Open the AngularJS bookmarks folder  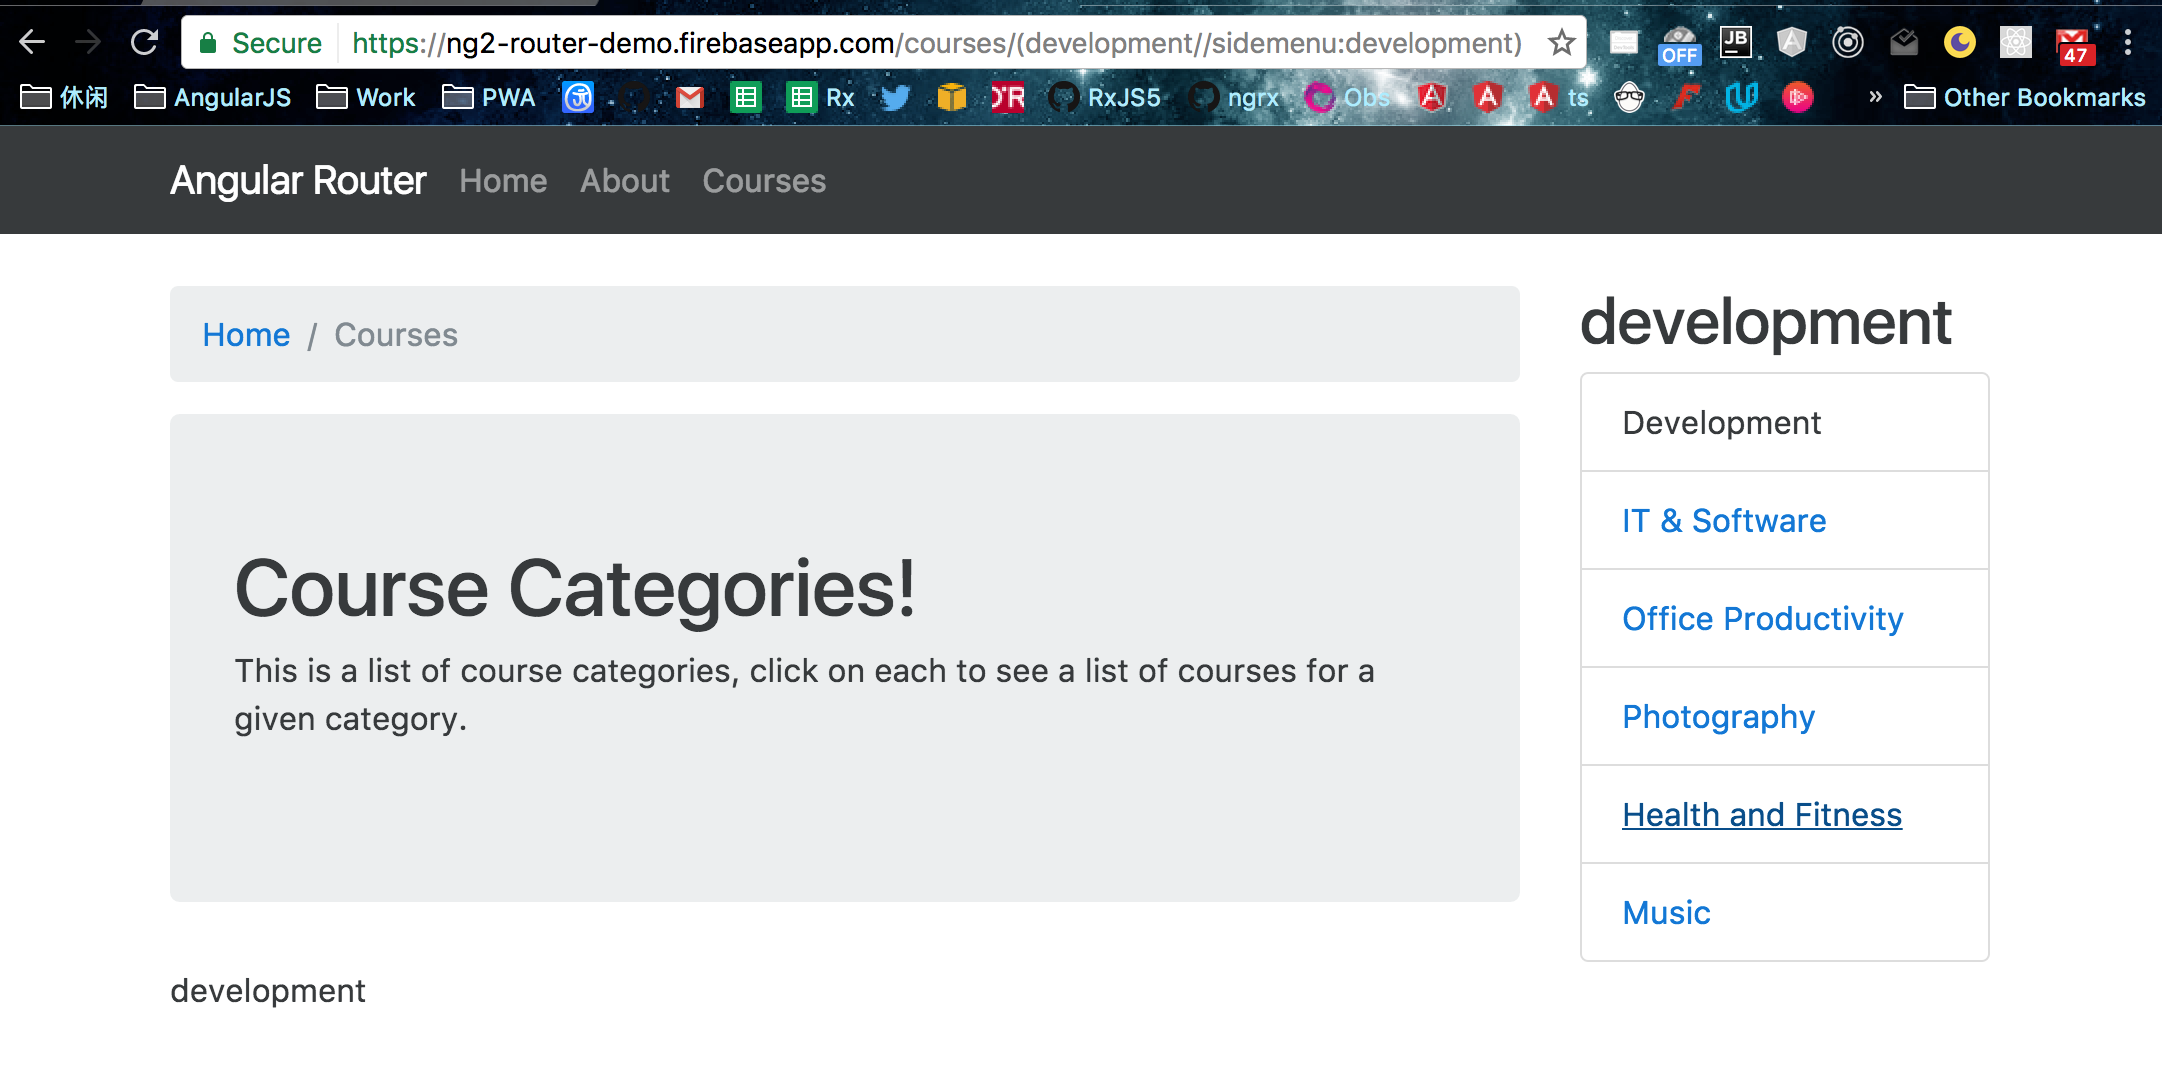pyautogui.click(x=213, y=97)
